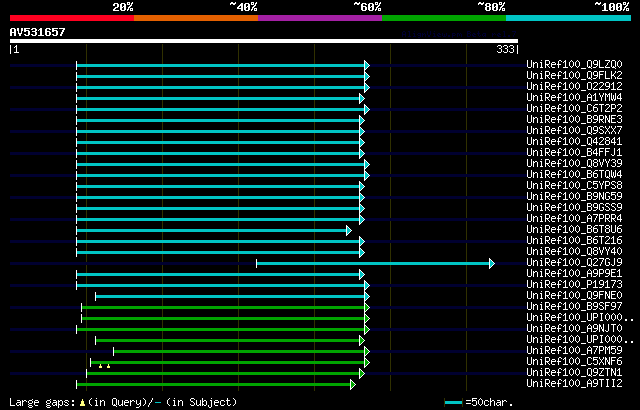Click the purple ~60% identity legend segment
This screenshot has height=410, width=640.
pyautogui.click(x=320, y=18)
